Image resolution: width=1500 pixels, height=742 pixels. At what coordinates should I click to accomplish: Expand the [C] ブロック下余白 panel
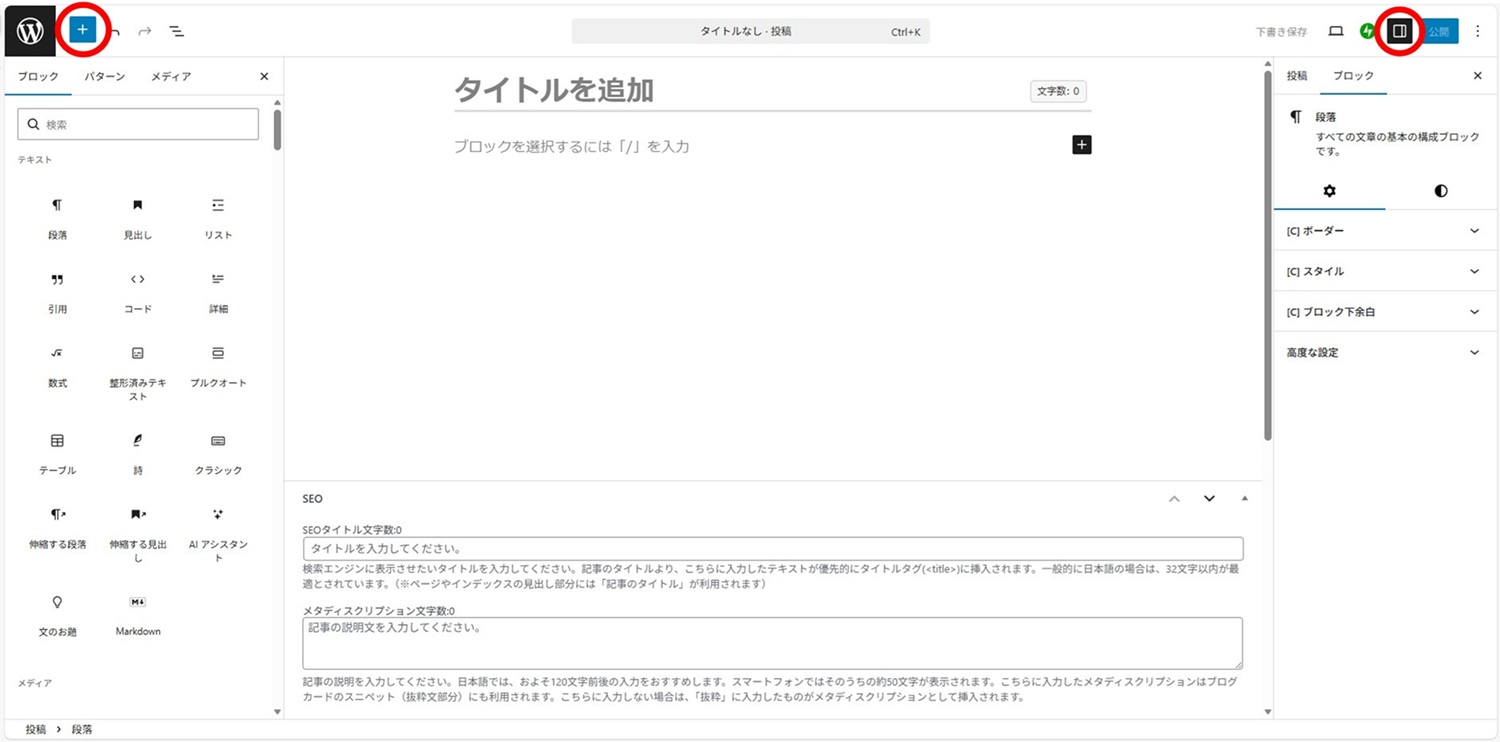(x=1381, y=312)
